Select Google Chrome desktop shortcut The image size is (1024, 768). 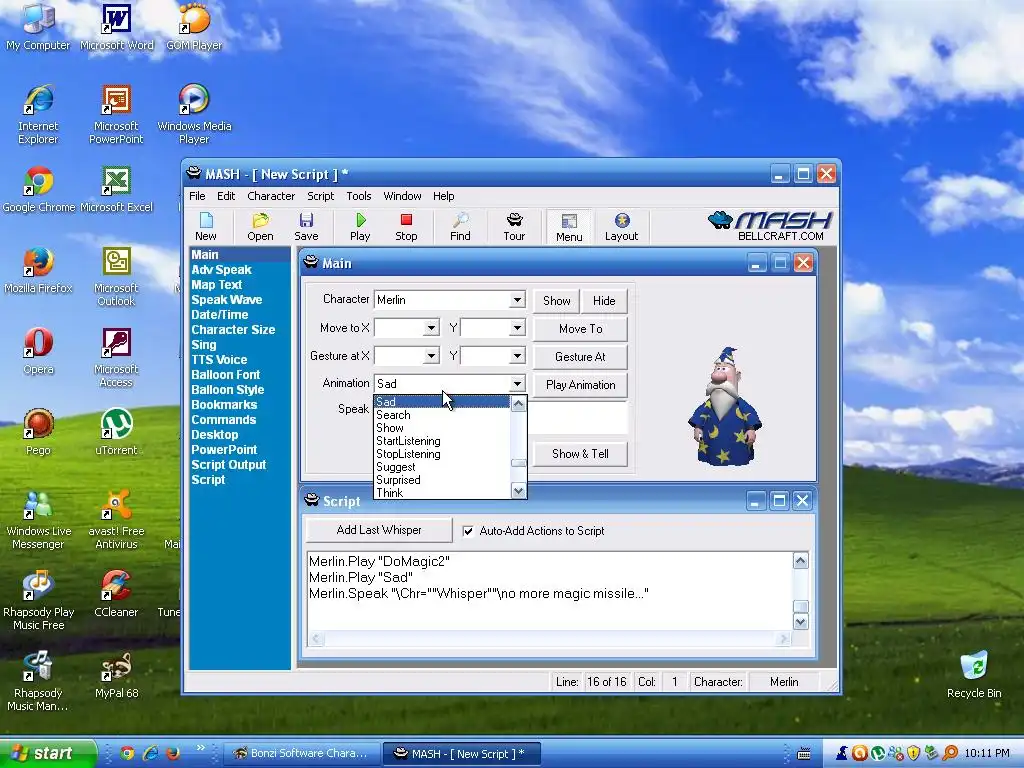[x=39, y=189]
